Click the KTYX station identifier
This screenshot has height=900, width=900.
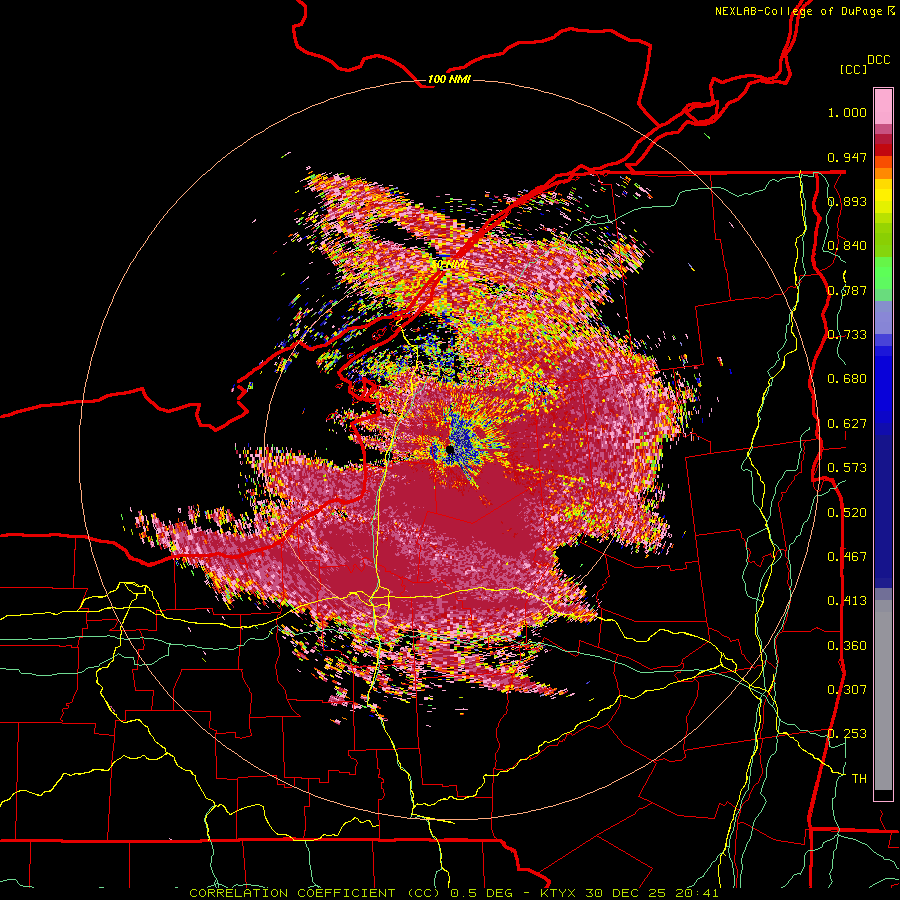pyautogui.click(x=560, y=893)
